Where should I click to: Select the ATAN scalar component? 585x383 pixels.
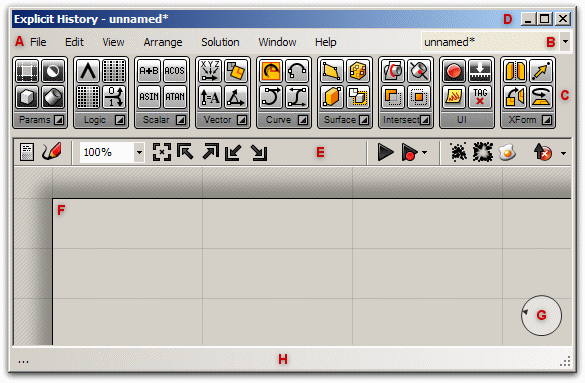click(x=175, y=97)
